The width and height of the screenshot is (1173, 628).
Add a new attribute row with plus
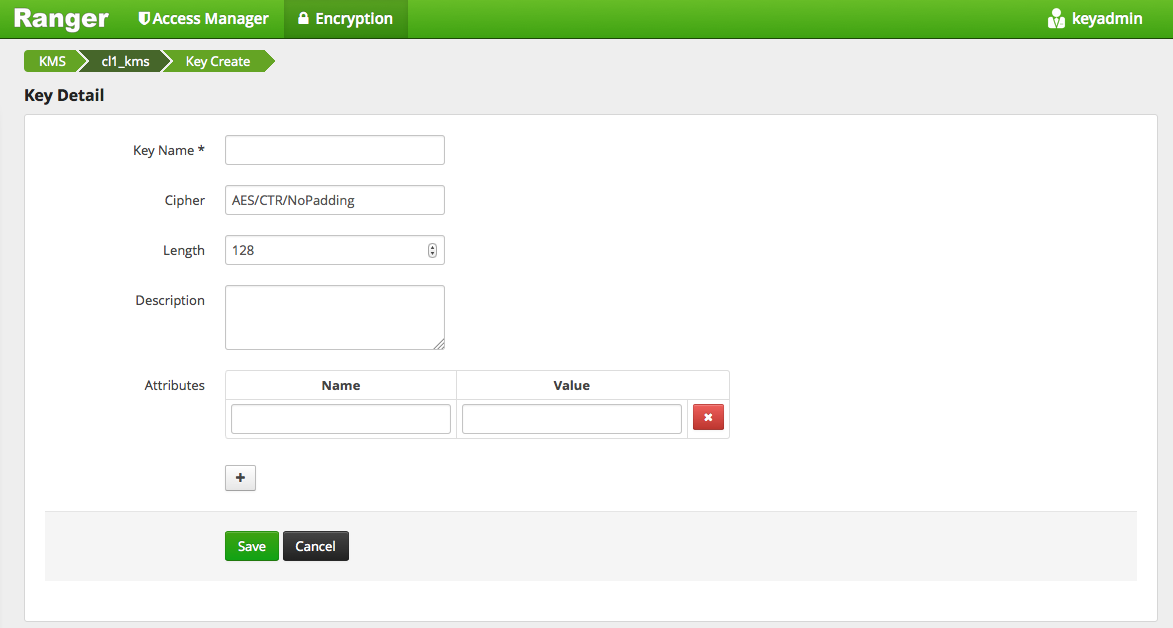point(240,478)
